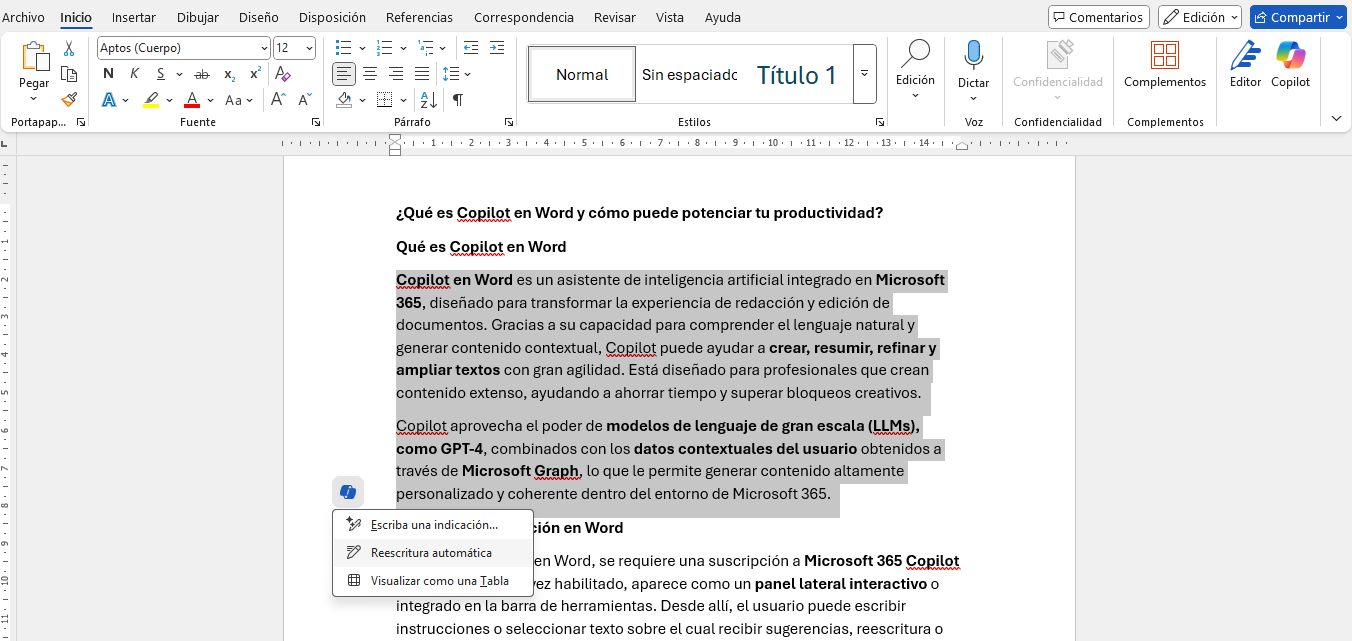This screenshot has height=641, width=1352.
Task: Toggle justify alignment
Action: tap(422, 74)
